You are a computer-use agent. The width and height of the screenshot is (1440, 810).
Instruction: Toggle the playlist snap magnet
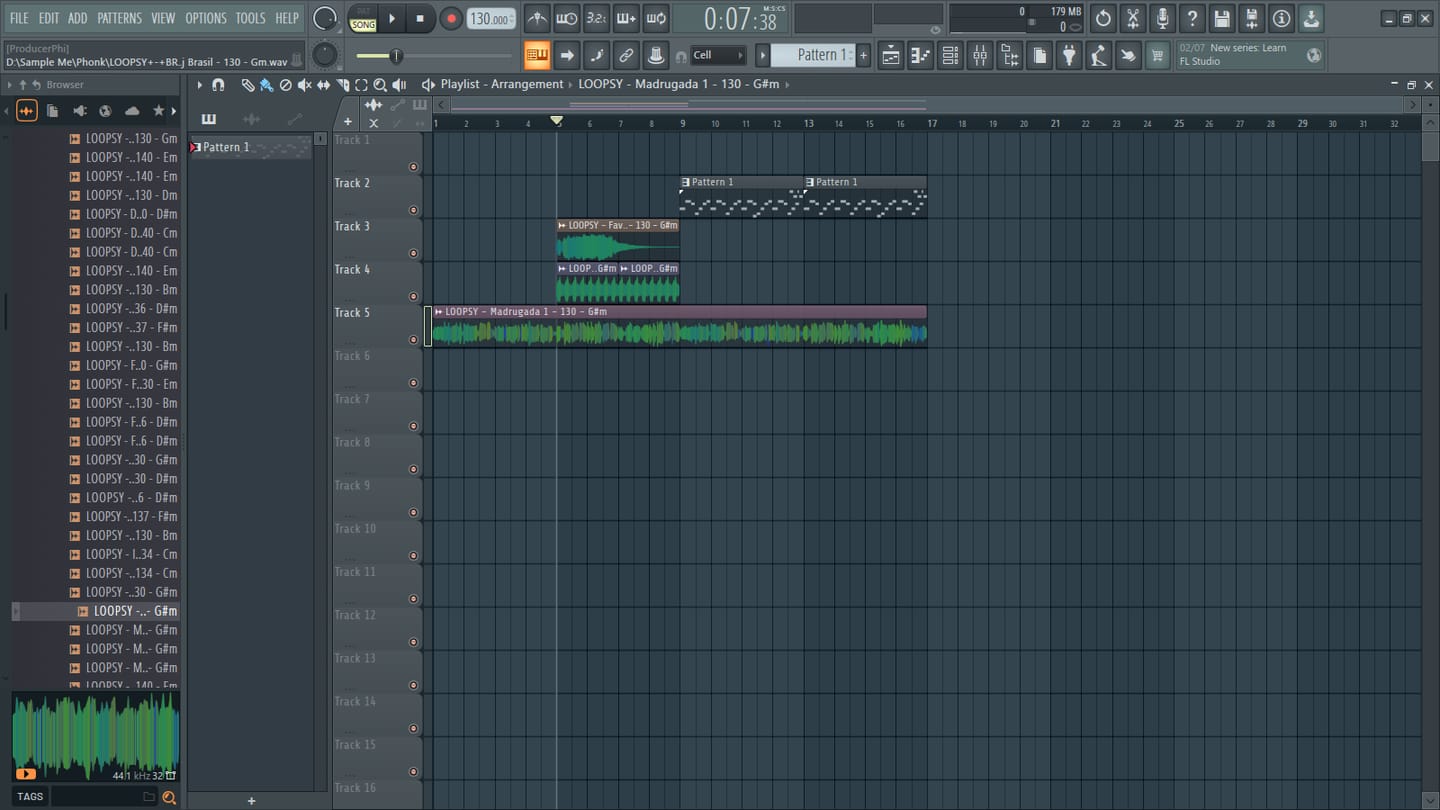[218, 85]
